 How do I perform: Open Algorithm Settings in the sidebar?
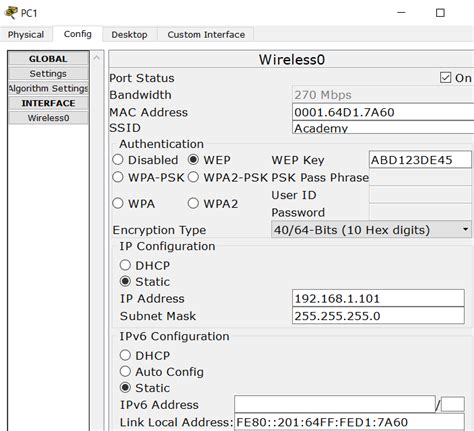point(48,88)
